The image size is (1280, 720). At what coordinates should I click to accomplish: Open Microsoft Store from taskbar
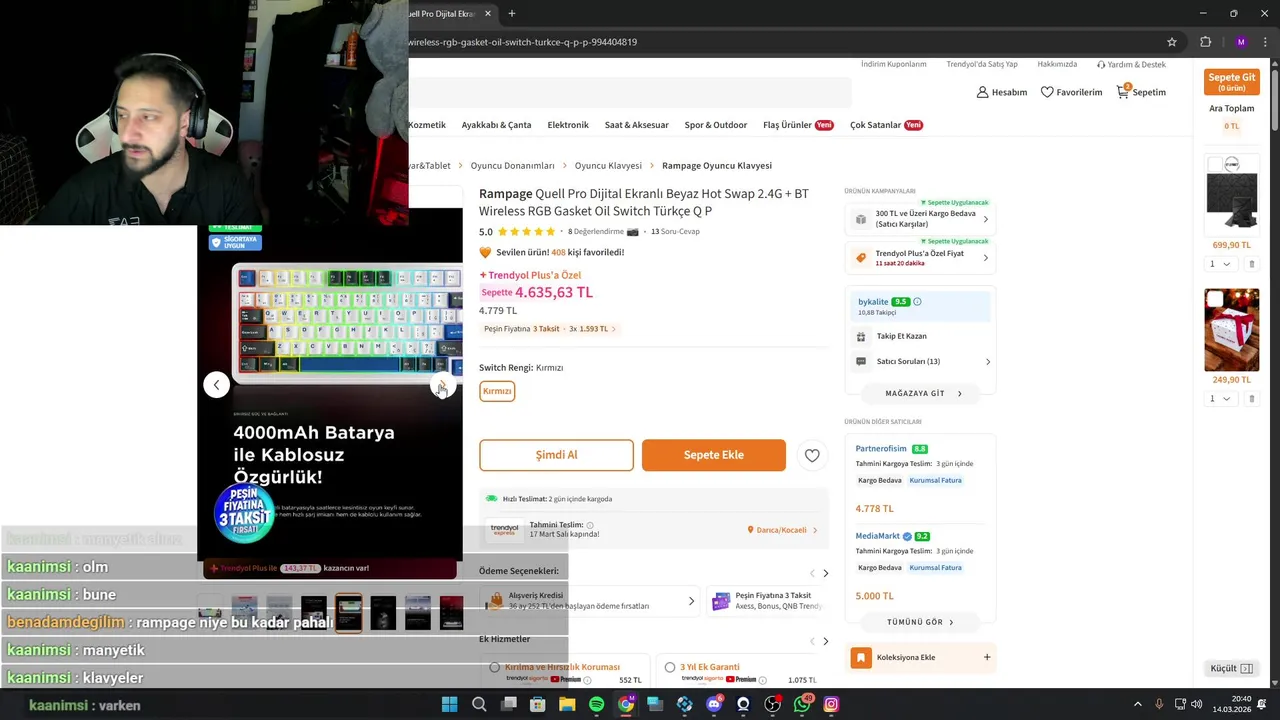point(538,704)
